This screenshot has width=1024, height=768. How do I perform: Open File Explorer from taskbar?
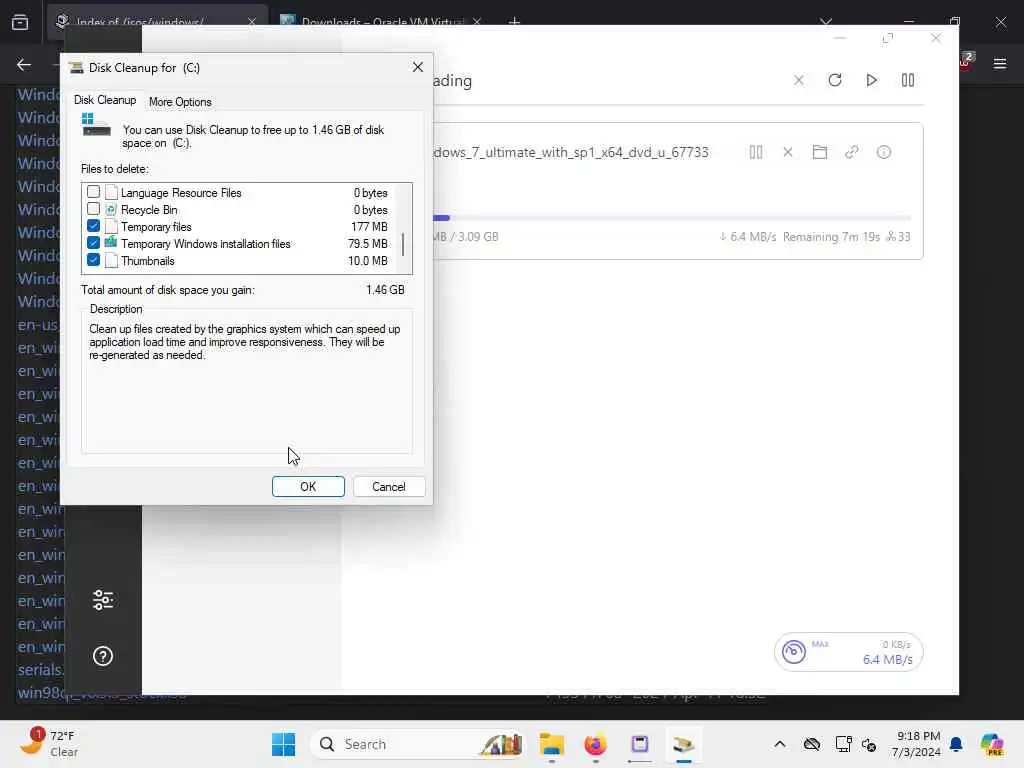coord(552,744)
